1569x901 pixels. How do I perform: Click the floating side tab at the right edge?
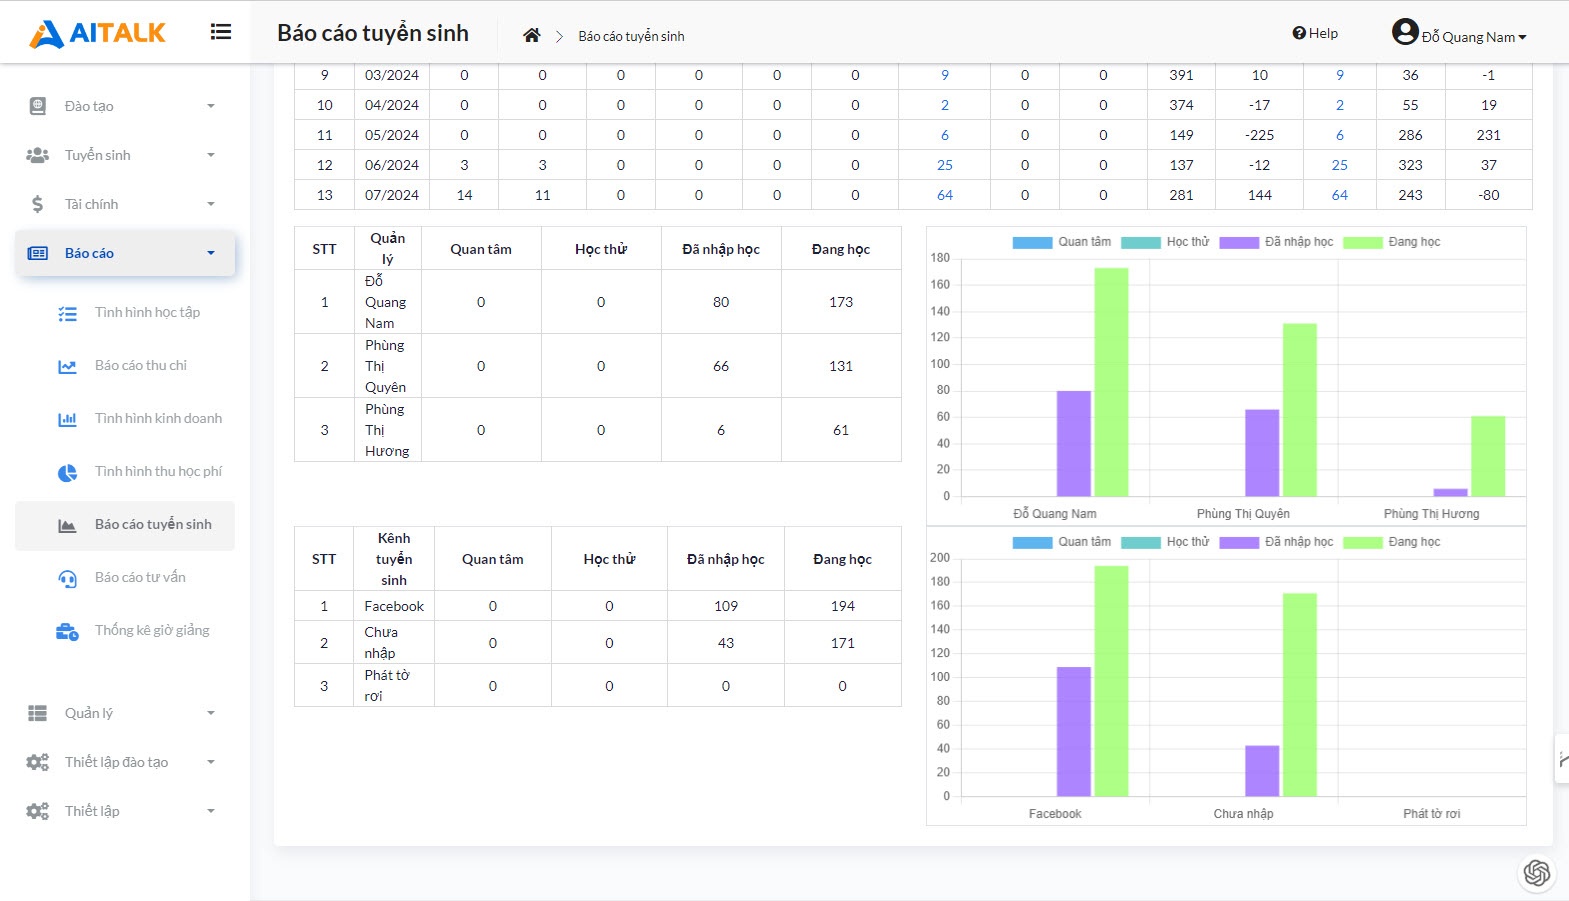click(1562, 759)
